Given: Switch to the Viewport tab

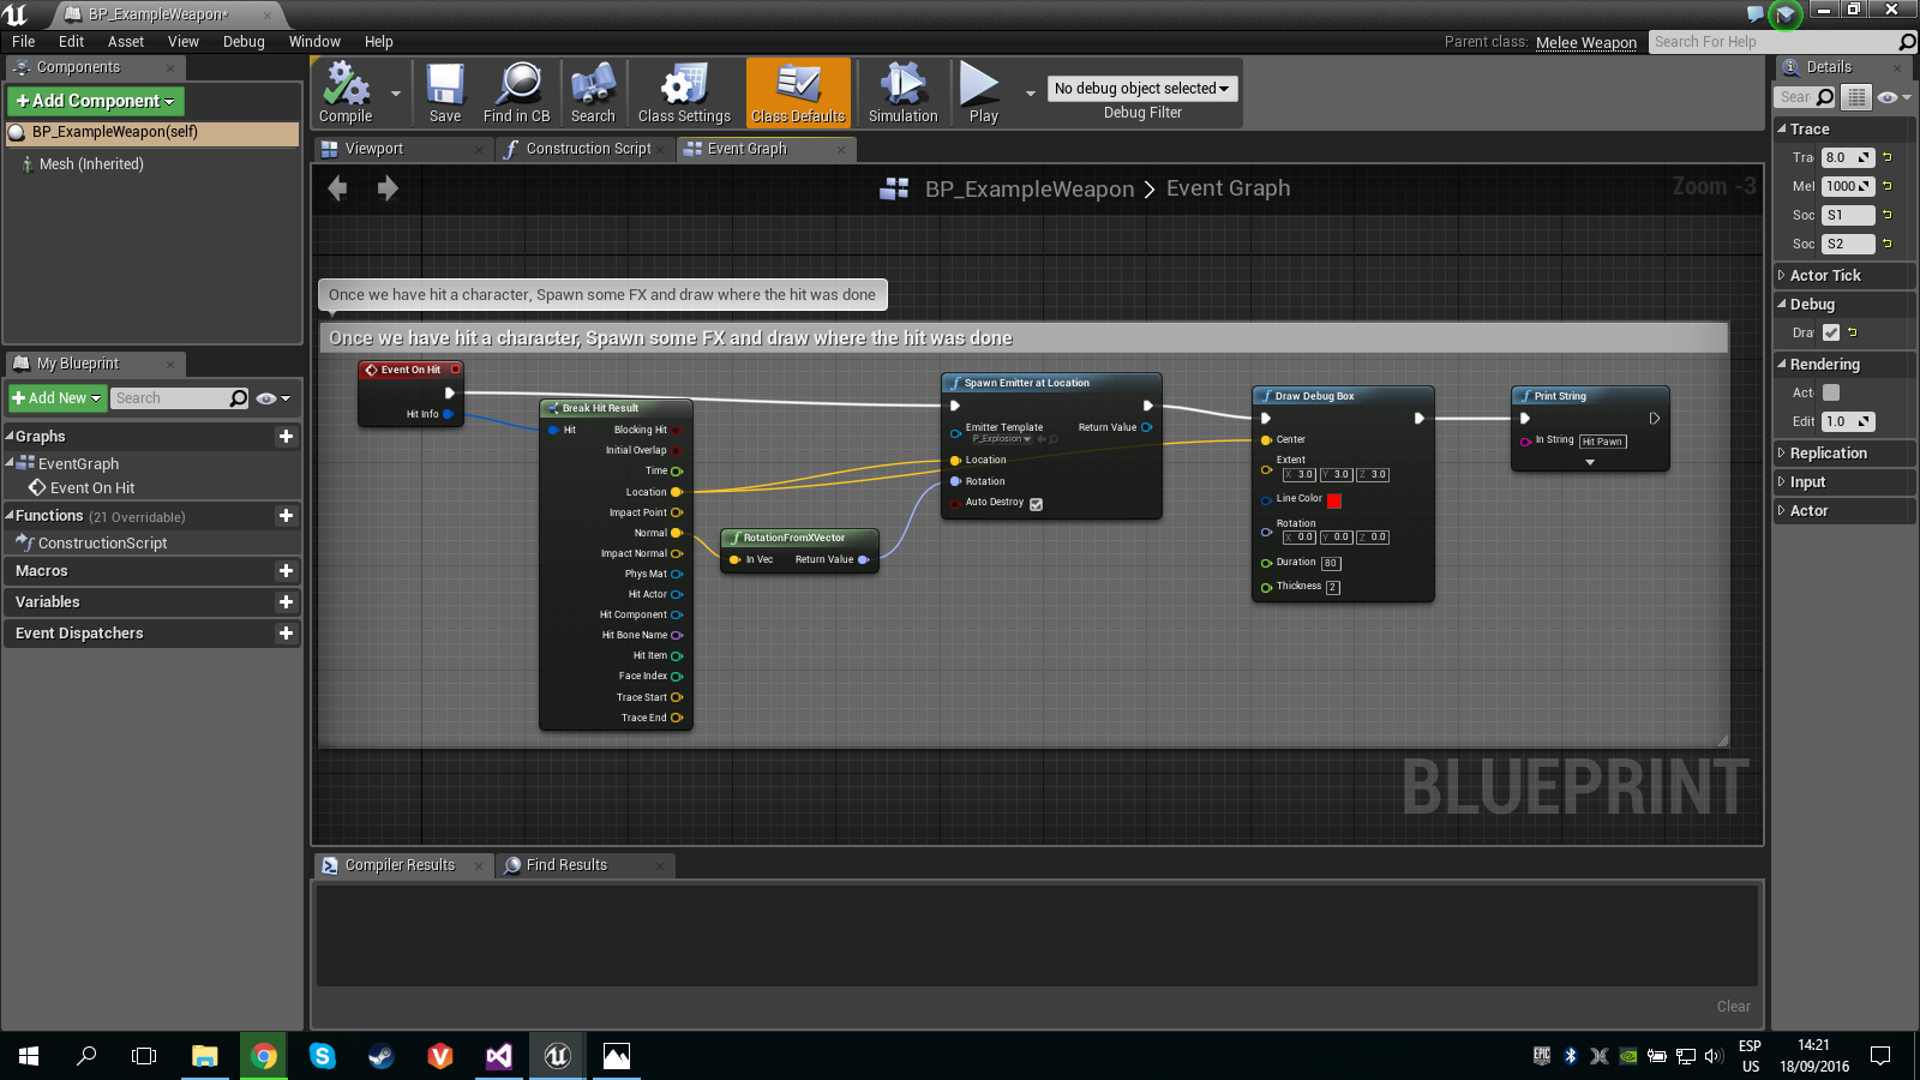Looking at the screenshot, I should click(x=400, y=148).
